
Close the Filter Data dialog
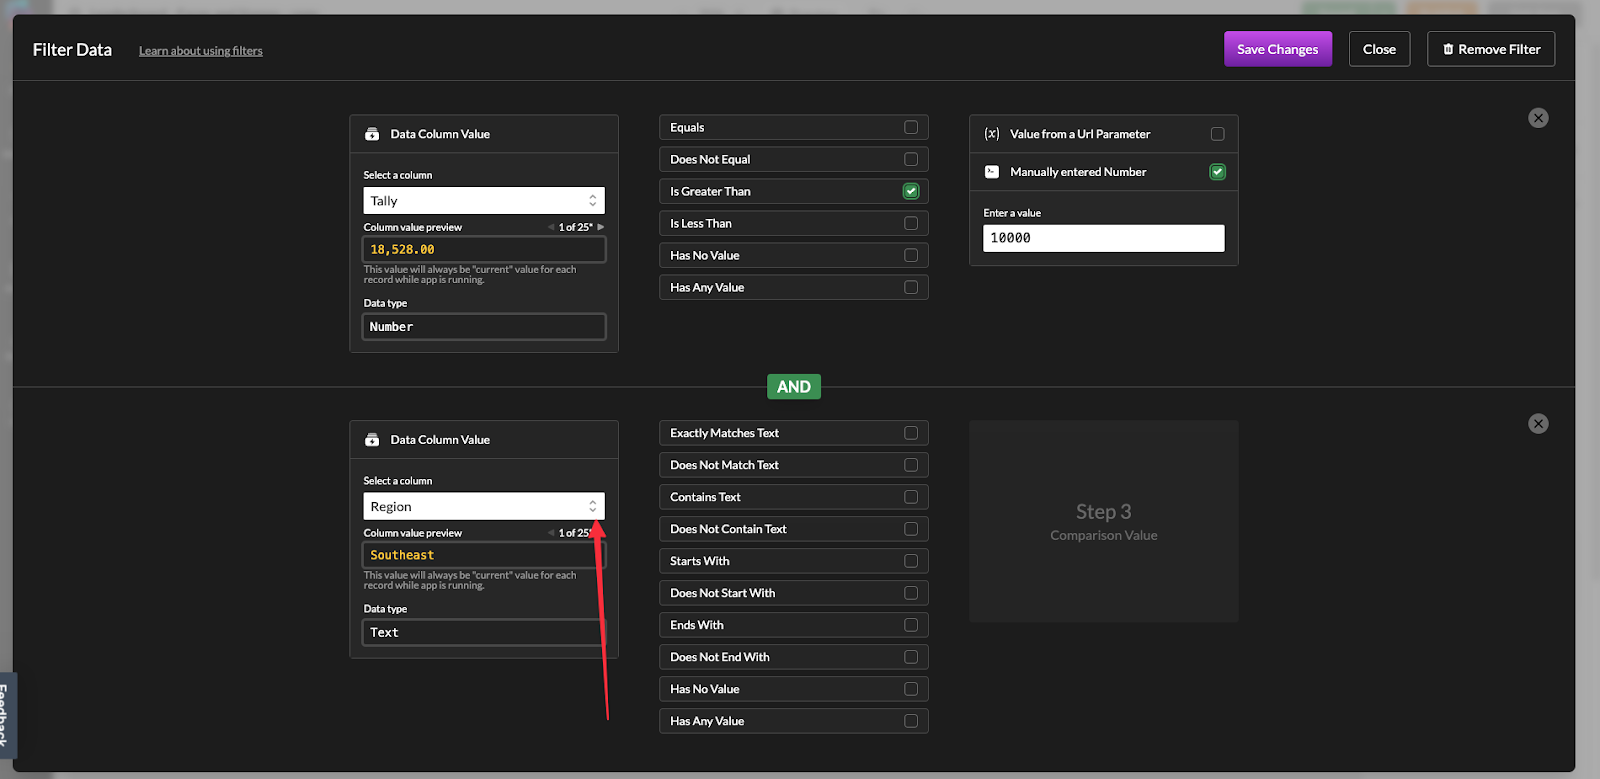tap(1379, 49)
